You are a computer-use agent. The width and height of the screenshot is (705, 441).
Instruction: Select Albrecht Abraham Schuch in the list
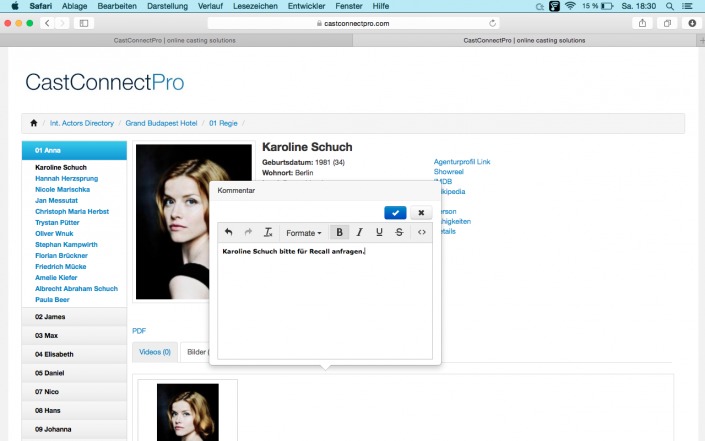(x=76, y=289)
